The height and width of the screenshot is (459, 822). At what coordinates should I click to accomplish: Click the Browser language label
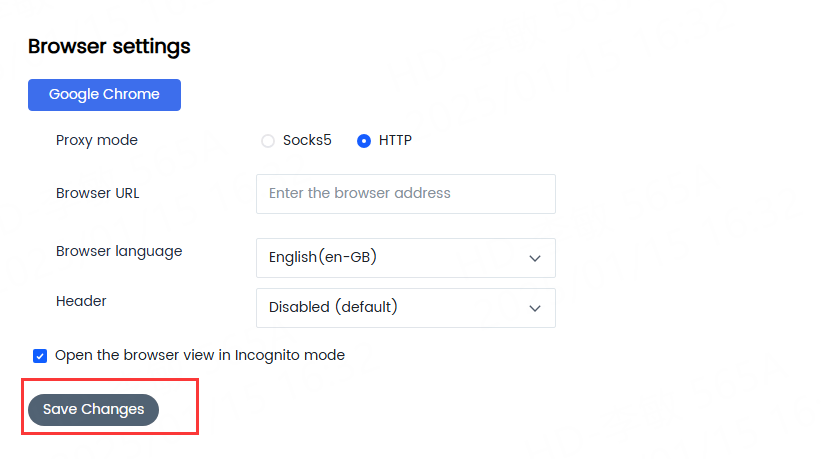pos(119,251)
